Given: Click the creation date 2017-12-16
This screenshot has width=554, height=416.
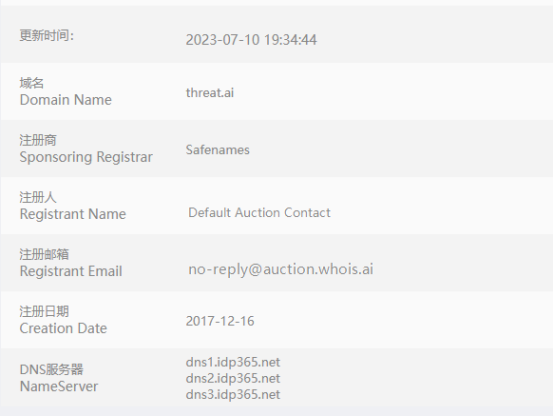Looking at the screenshot, I should point(220,321).
